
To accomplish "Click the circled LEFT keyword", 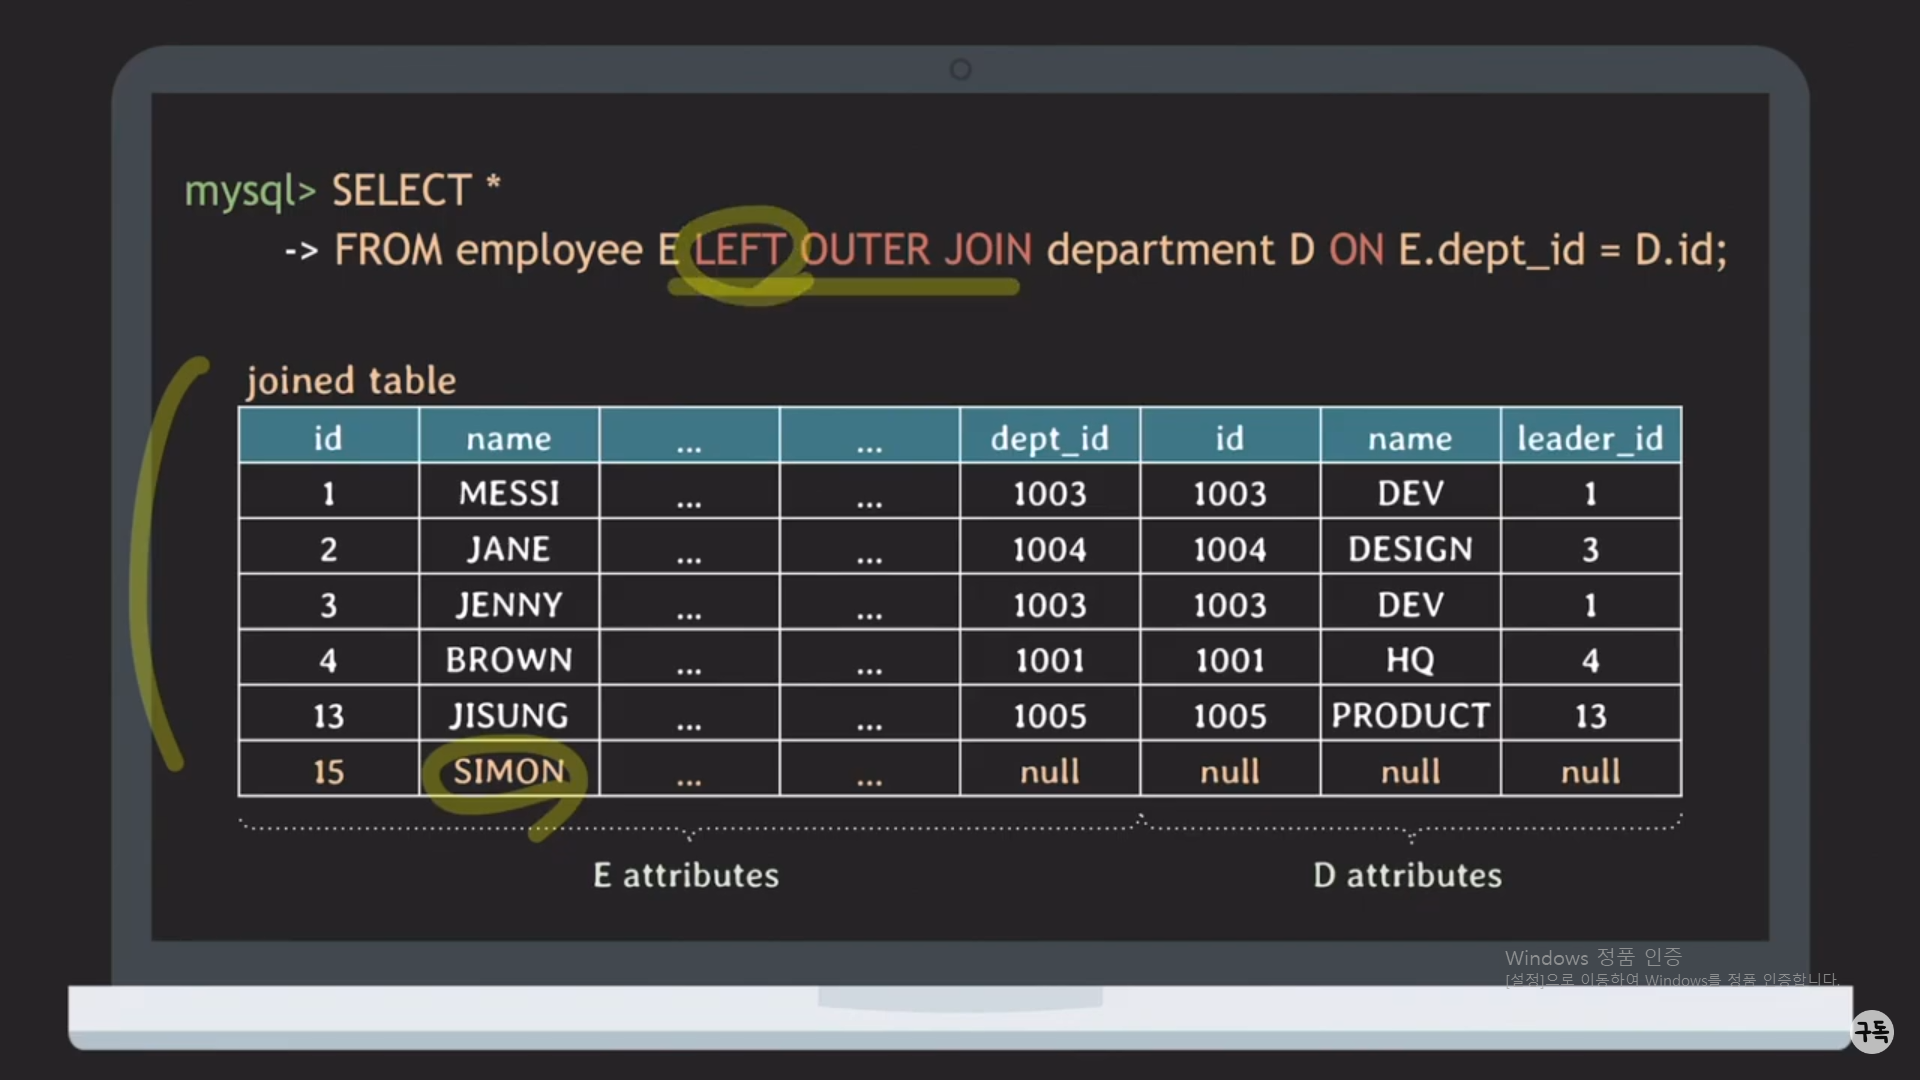I will pos(740,250).
